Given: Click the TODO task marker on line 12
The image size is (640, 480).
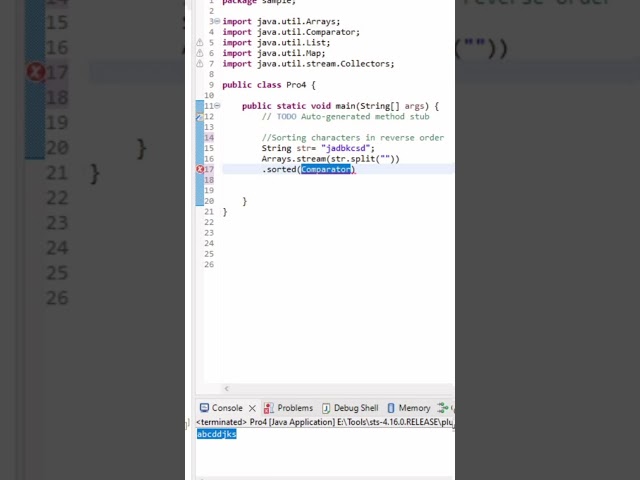Looking at the screenshot, I should click(200, 117).
